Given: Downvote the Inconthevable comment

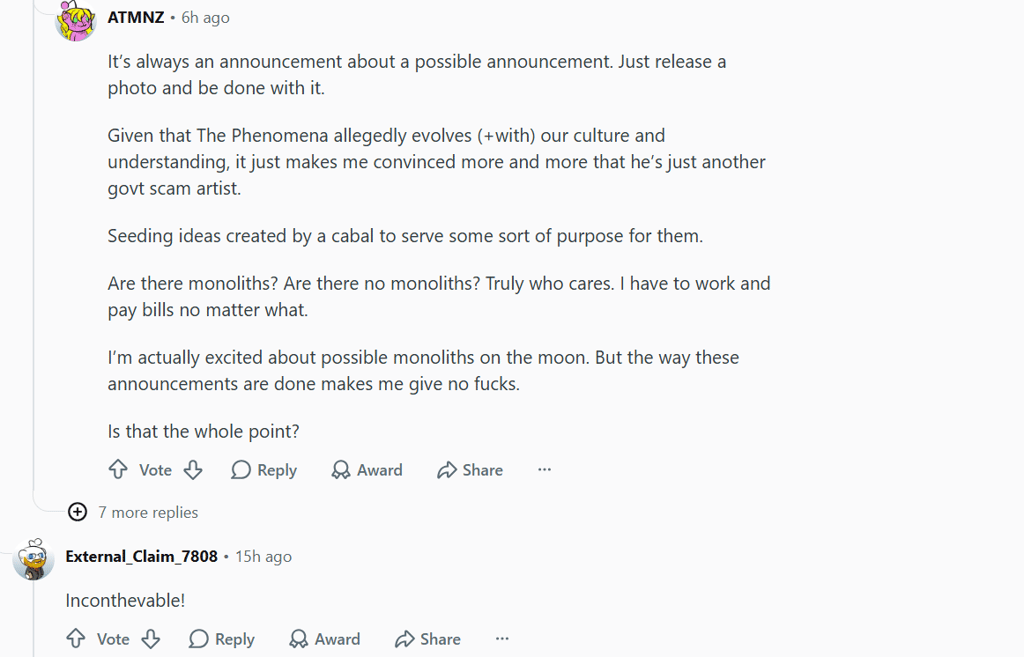Looking at the screenshot, I should click(151, 639).
